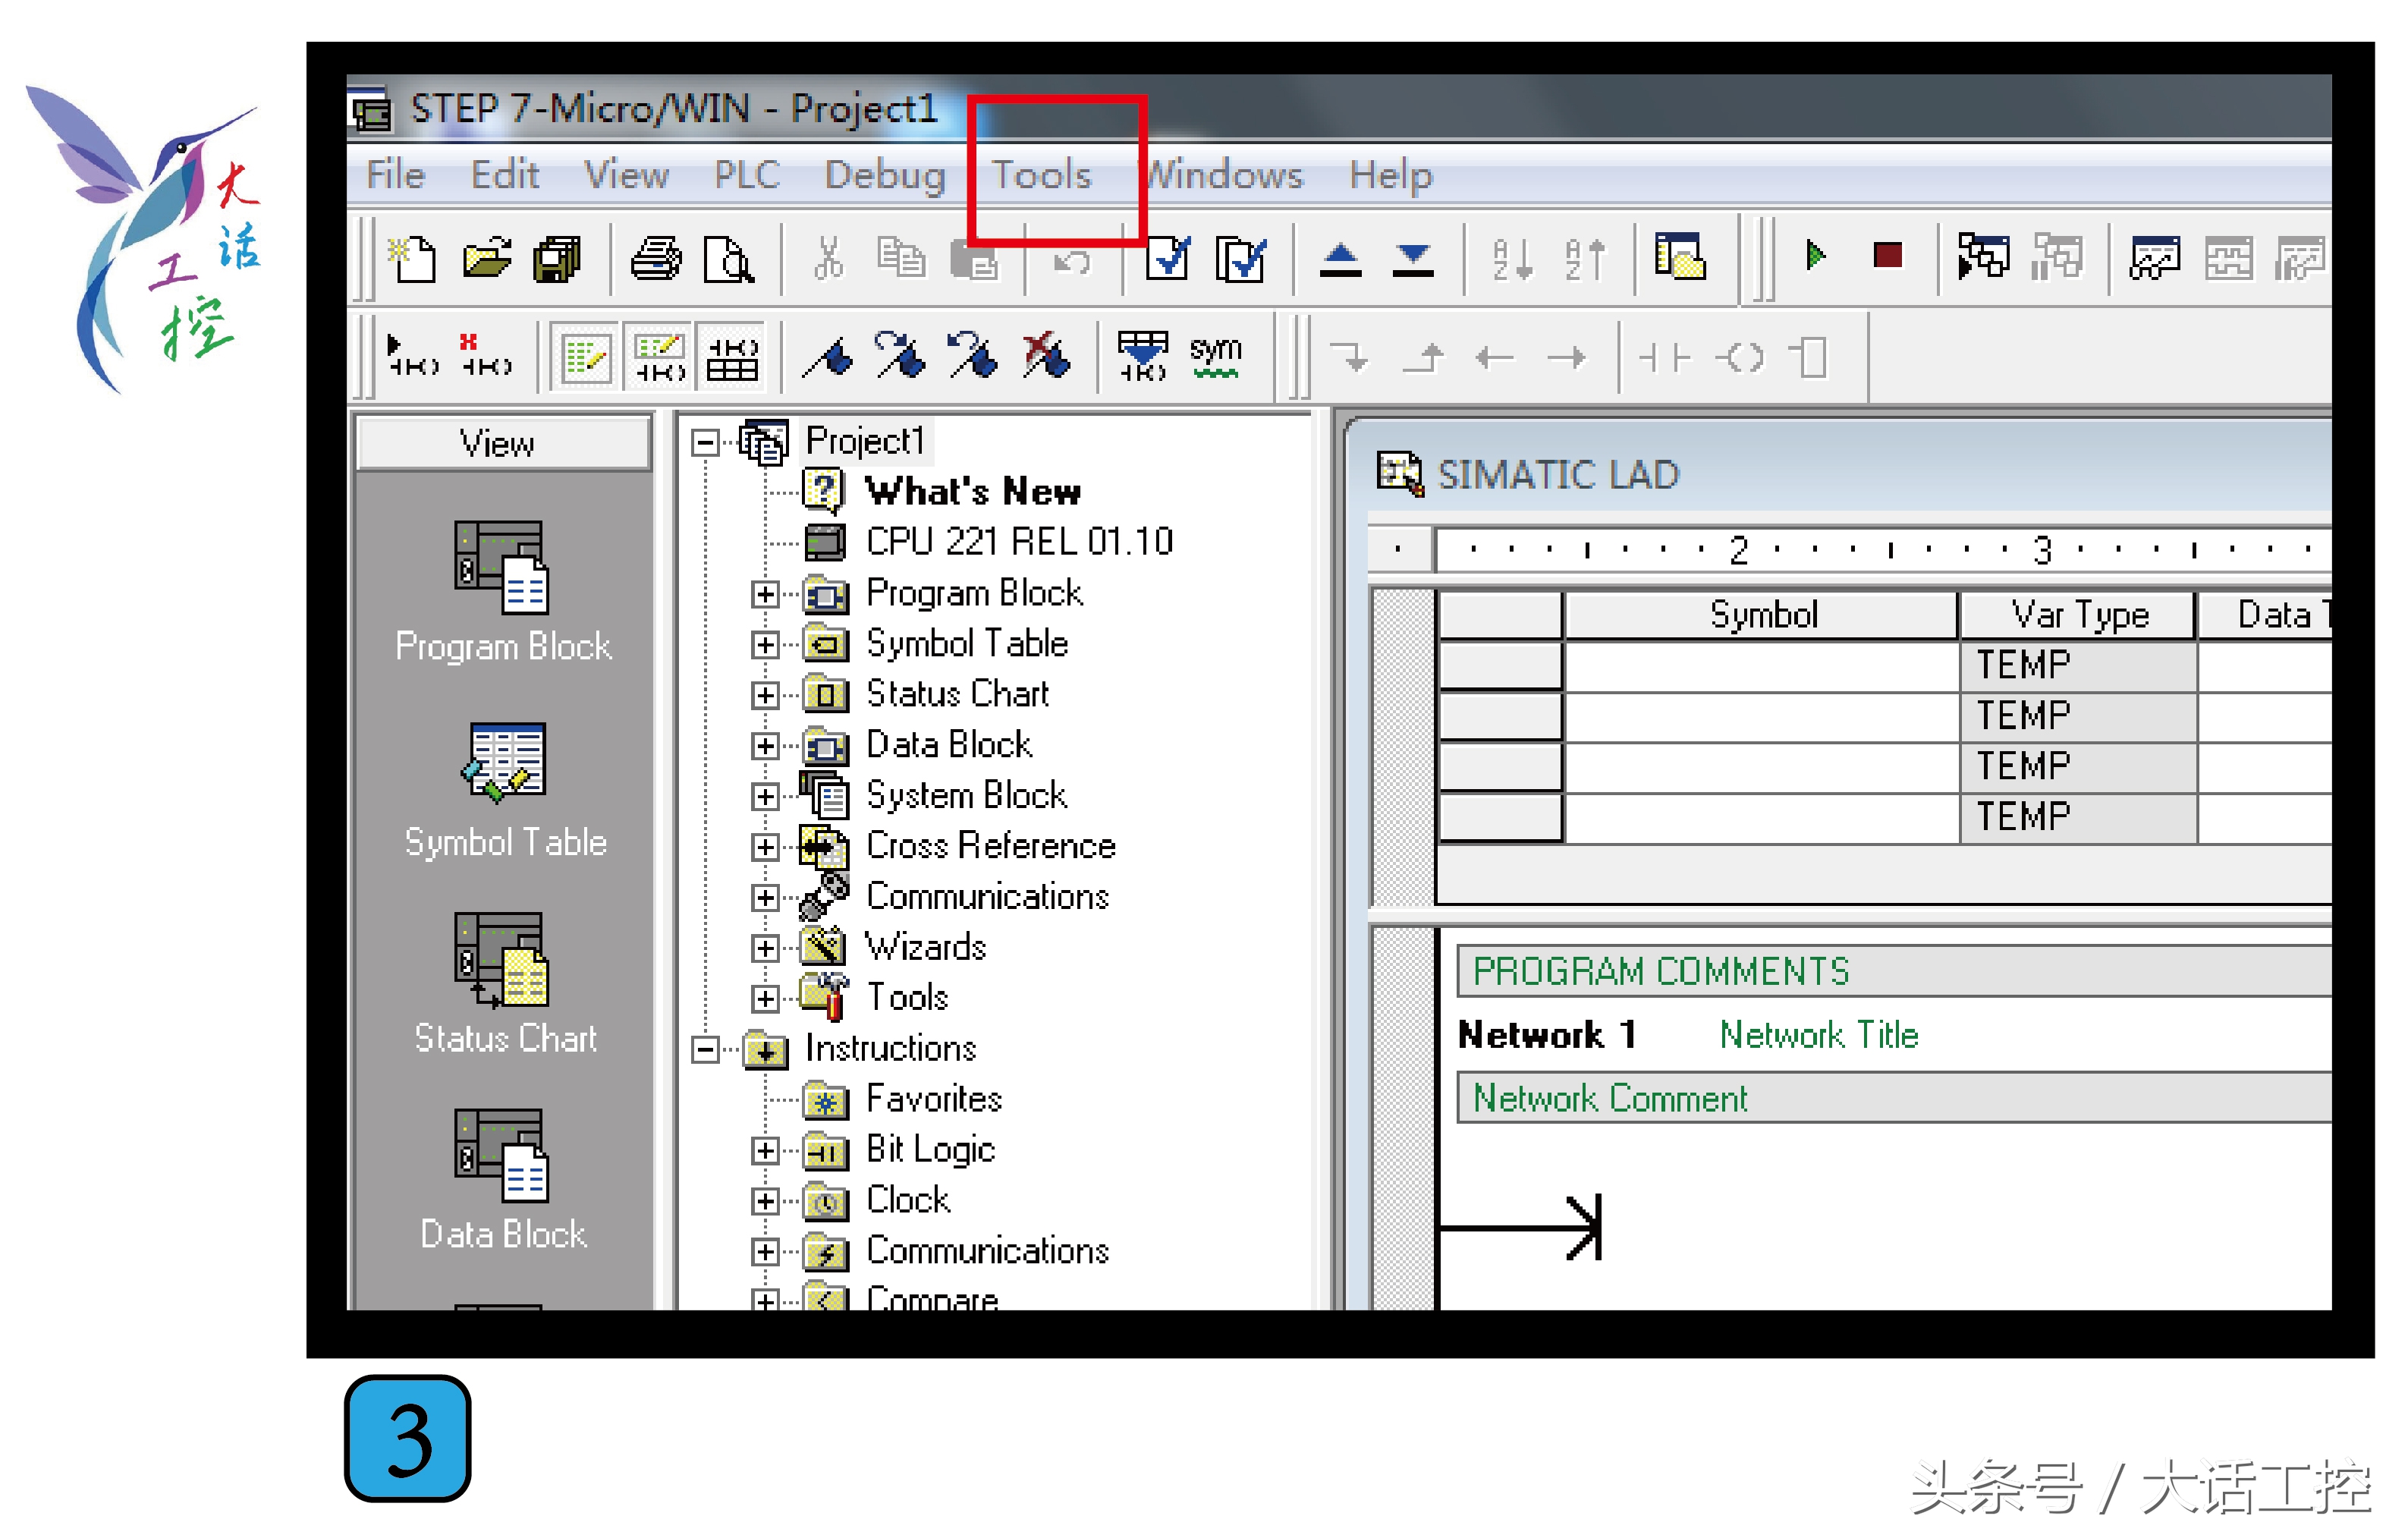Open the PLC menu

tap(746, 175)
